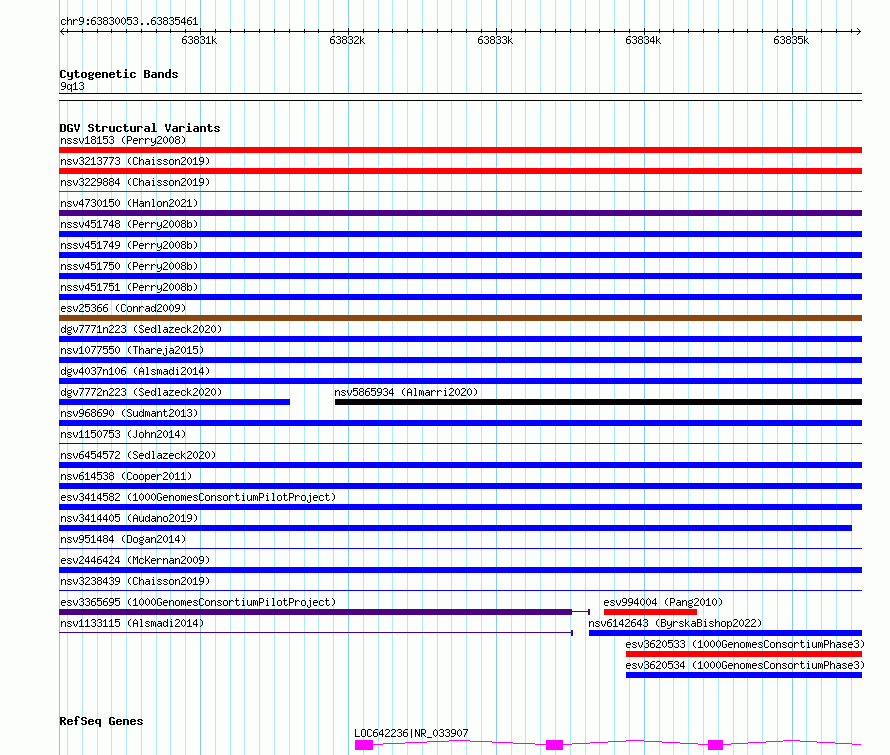Open gene label LOC642236|NR_033907
Viewport: 890px width, 755px height.
[x=412, y=733]
